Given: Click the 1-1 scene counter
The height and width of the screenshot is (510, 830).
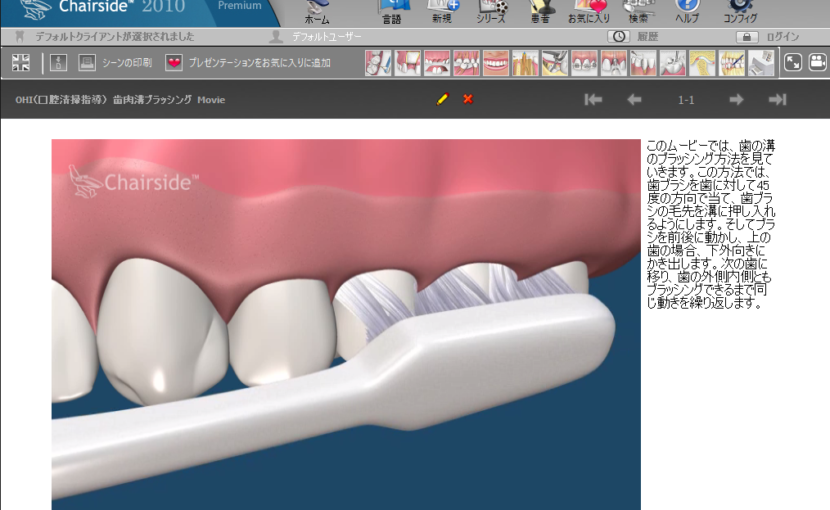Looking at the screenshot, I should [x=686, y=100].
